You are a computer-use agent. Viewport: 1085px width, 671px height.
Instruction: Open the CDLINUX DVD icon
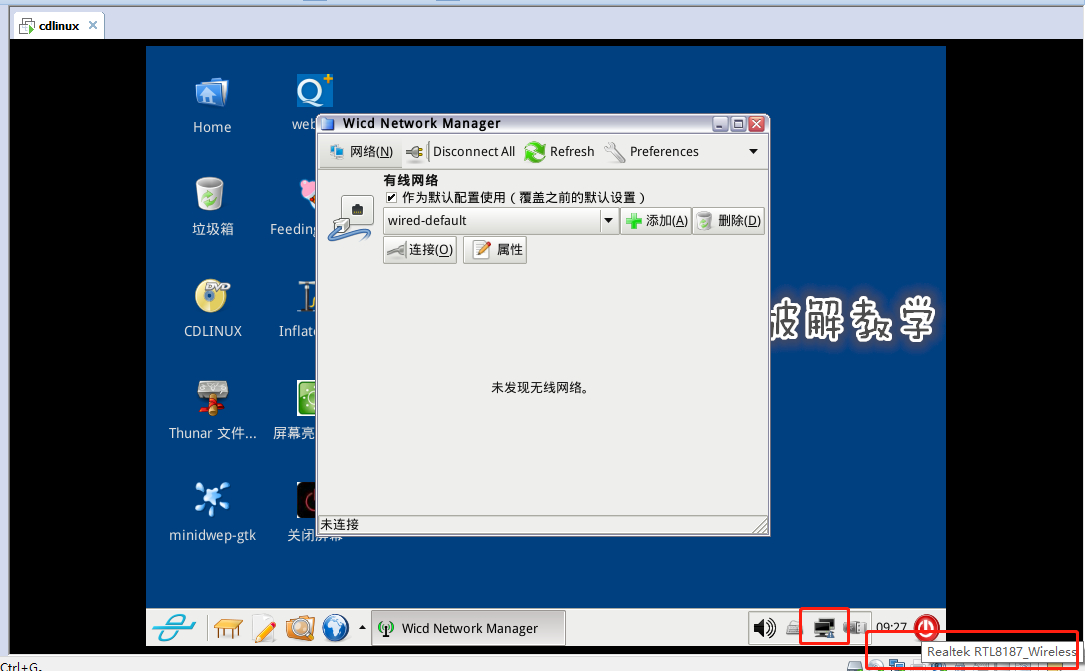coord(212,309)
